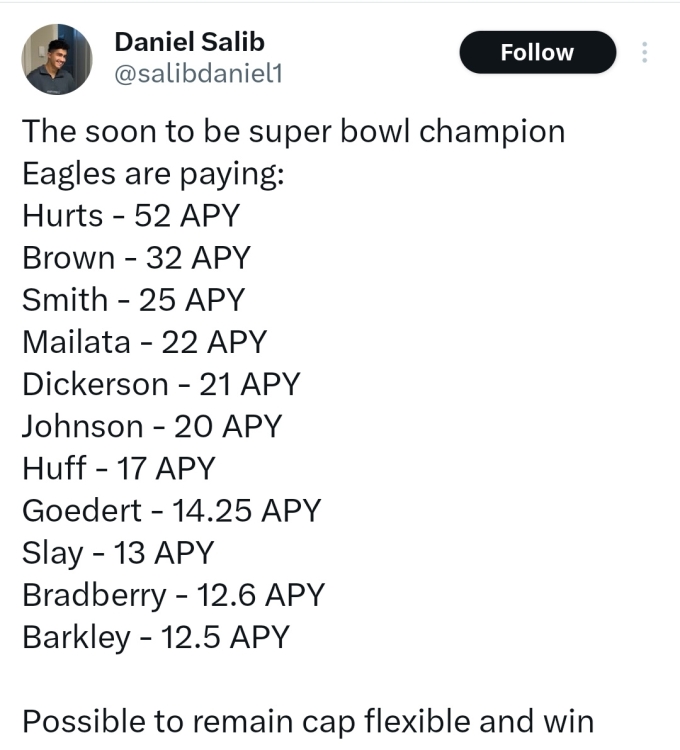Viewport: 680px width, 750px height.
Task: Select the 'Barkley - 12.5 APY' line
Action: click(156, 638)
